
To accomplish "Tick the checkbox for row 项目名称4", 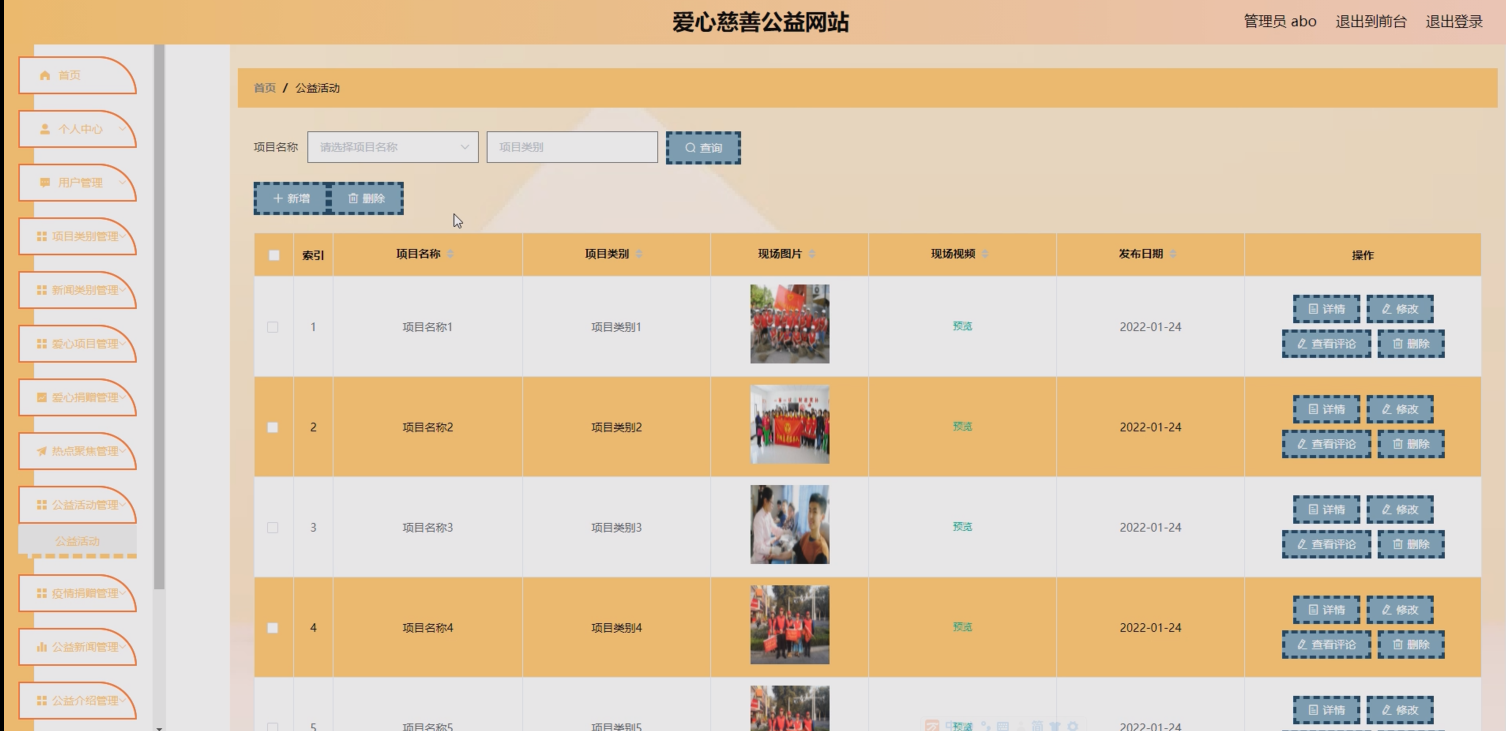I will click(x=273, y=628).
